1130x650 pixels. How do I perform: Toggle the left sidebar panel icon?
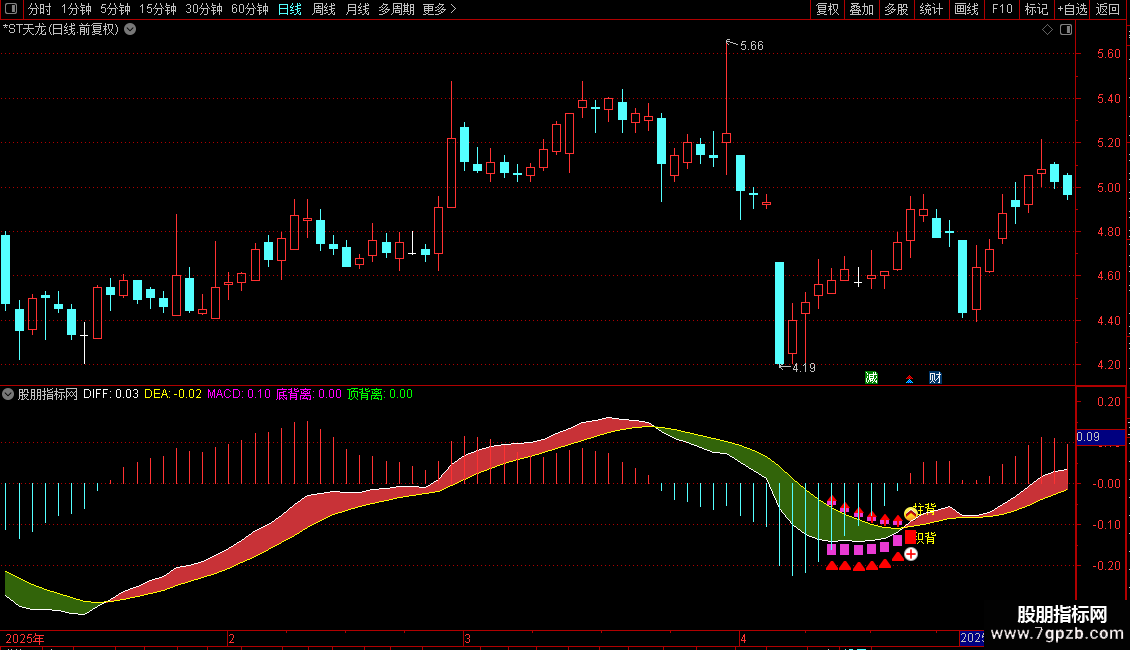point(11,9)
